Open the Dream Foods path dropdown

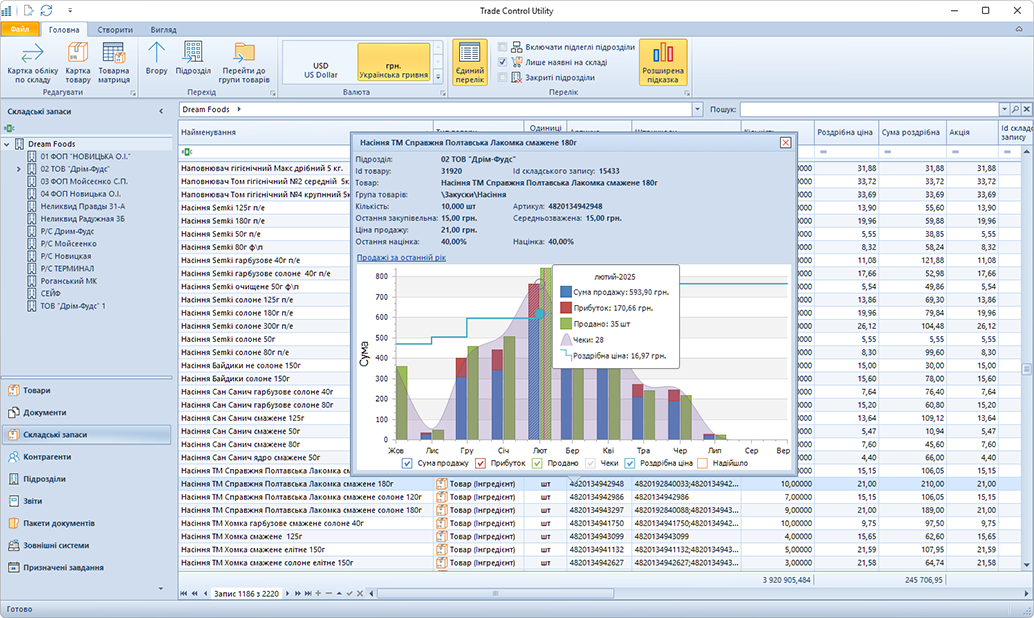tap(697, 109)
